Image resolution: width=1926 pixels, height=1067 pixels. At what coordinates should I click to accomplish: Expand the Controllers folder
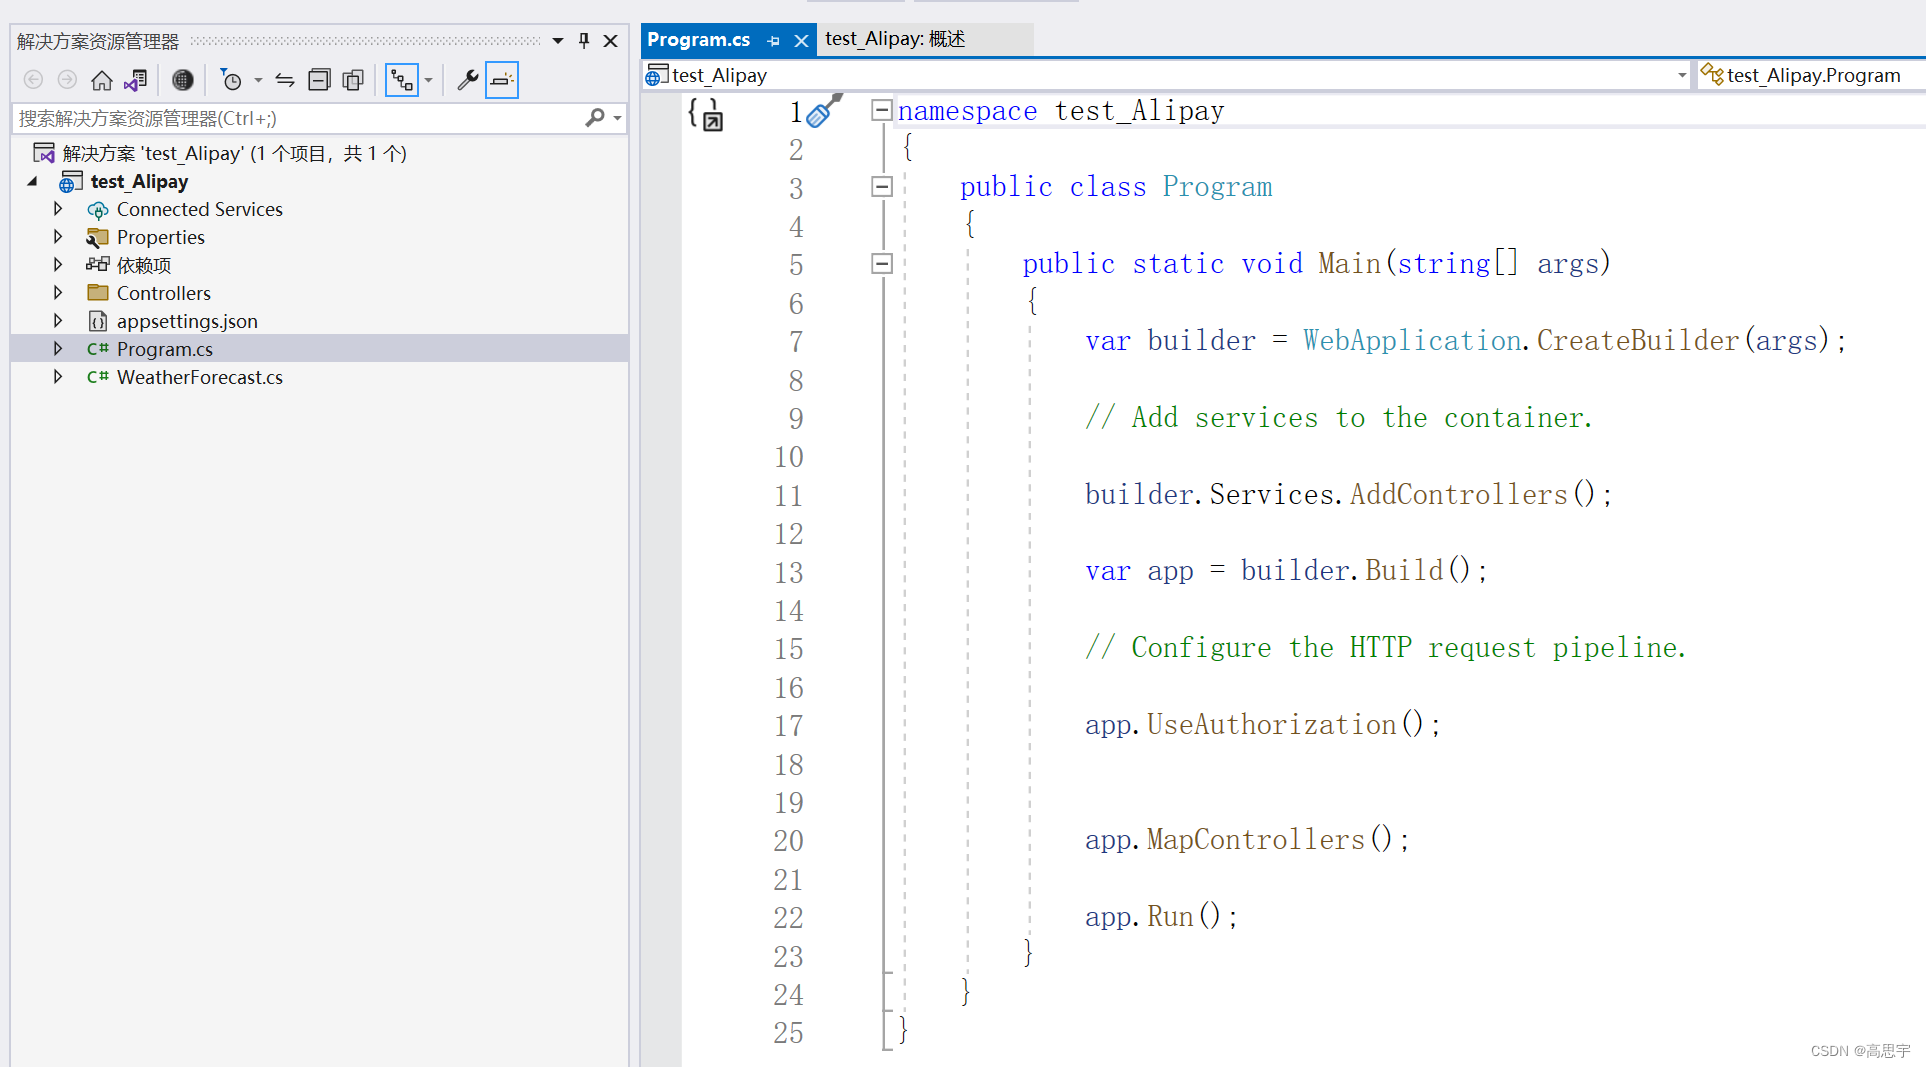(x=58, y=293)
